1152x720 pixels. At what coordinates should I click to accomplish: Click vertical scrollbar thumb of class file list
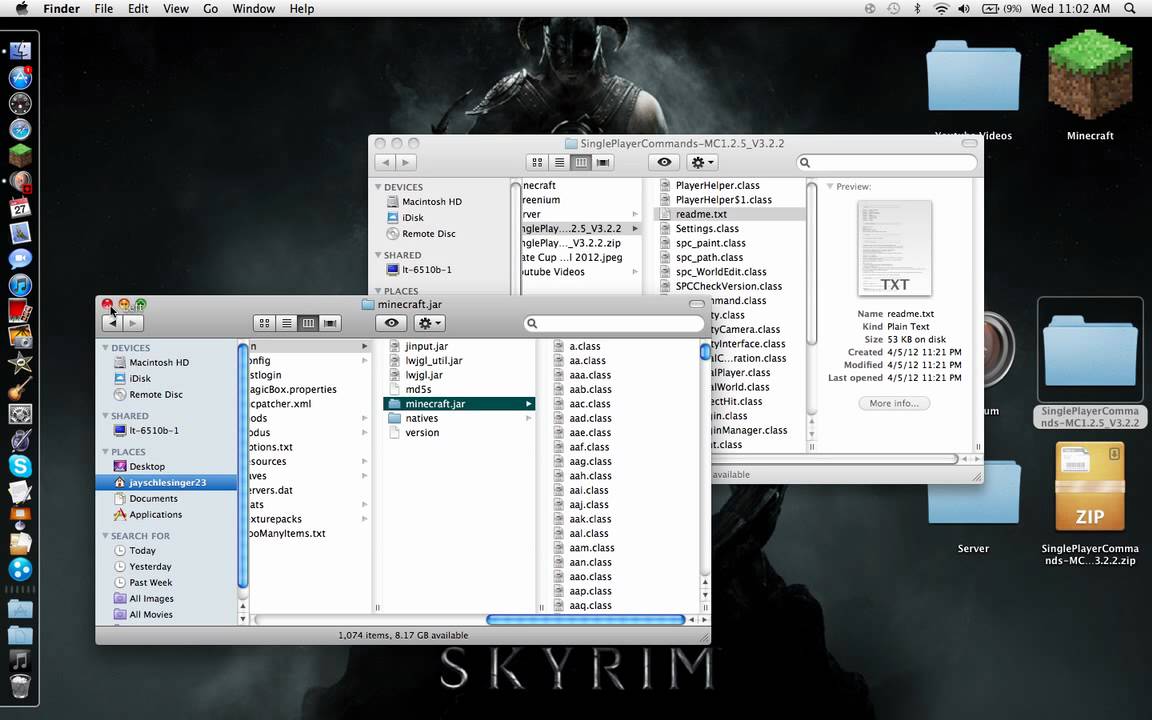click(x=705, y=352)
